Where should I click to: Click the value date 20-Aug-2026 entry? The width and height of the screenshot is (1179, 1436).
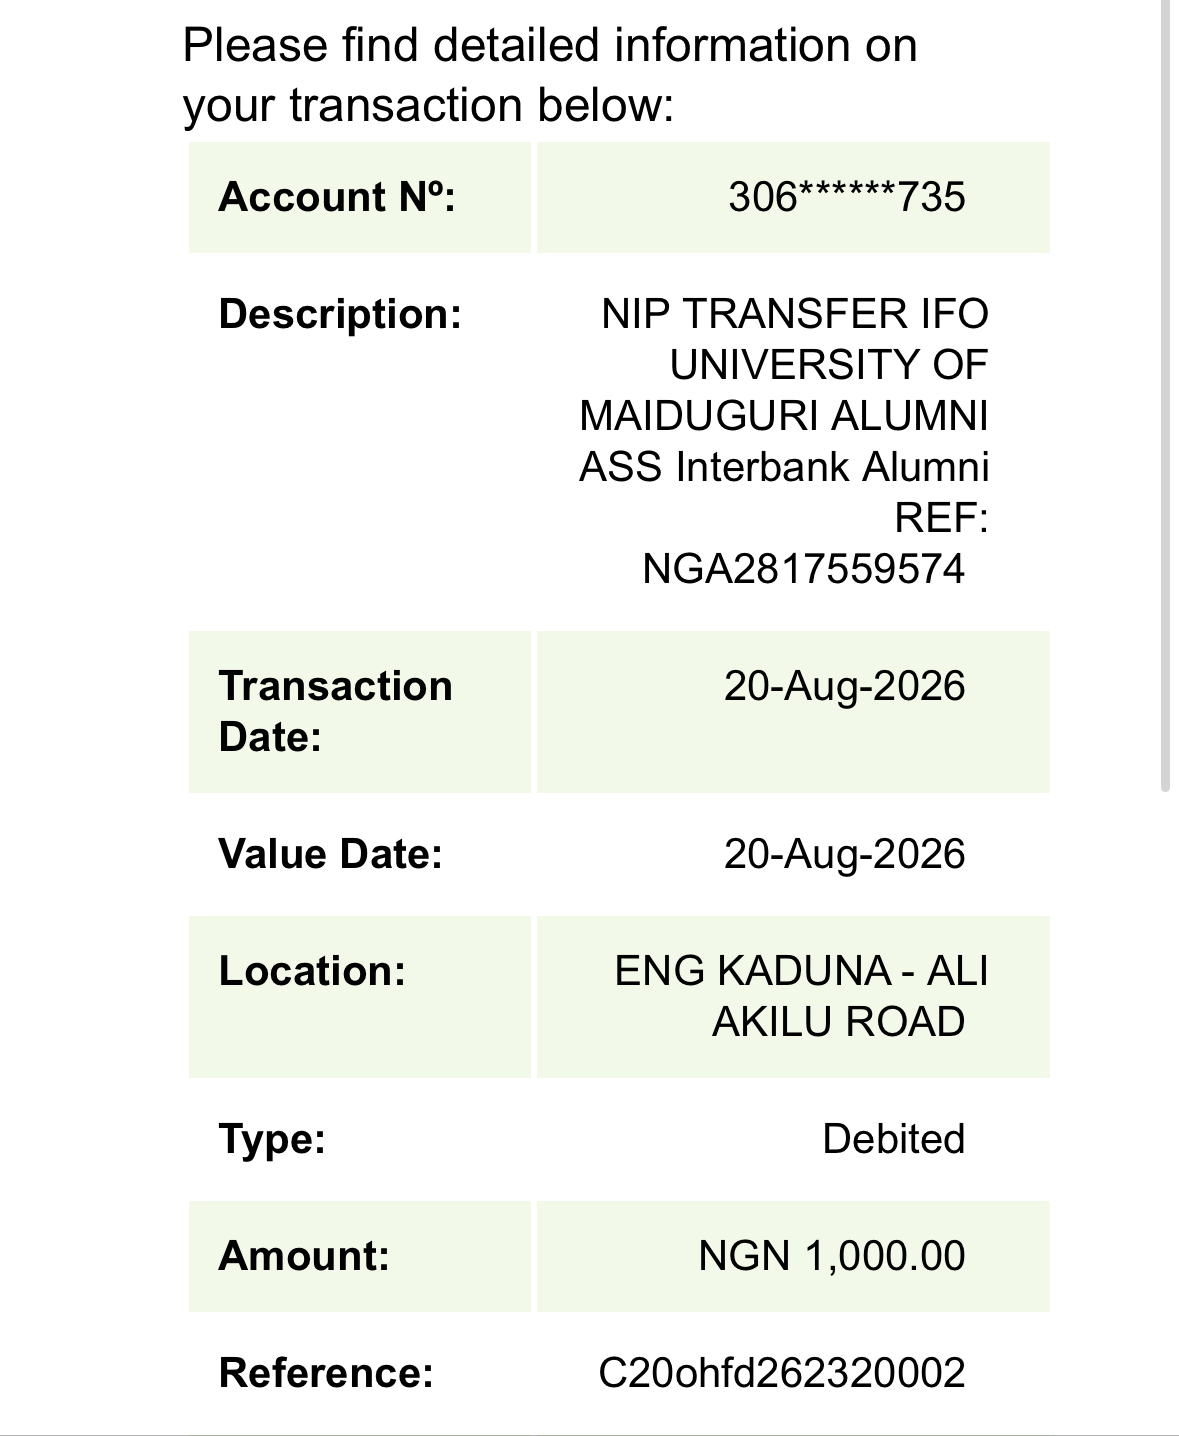(x=845, y=854)
